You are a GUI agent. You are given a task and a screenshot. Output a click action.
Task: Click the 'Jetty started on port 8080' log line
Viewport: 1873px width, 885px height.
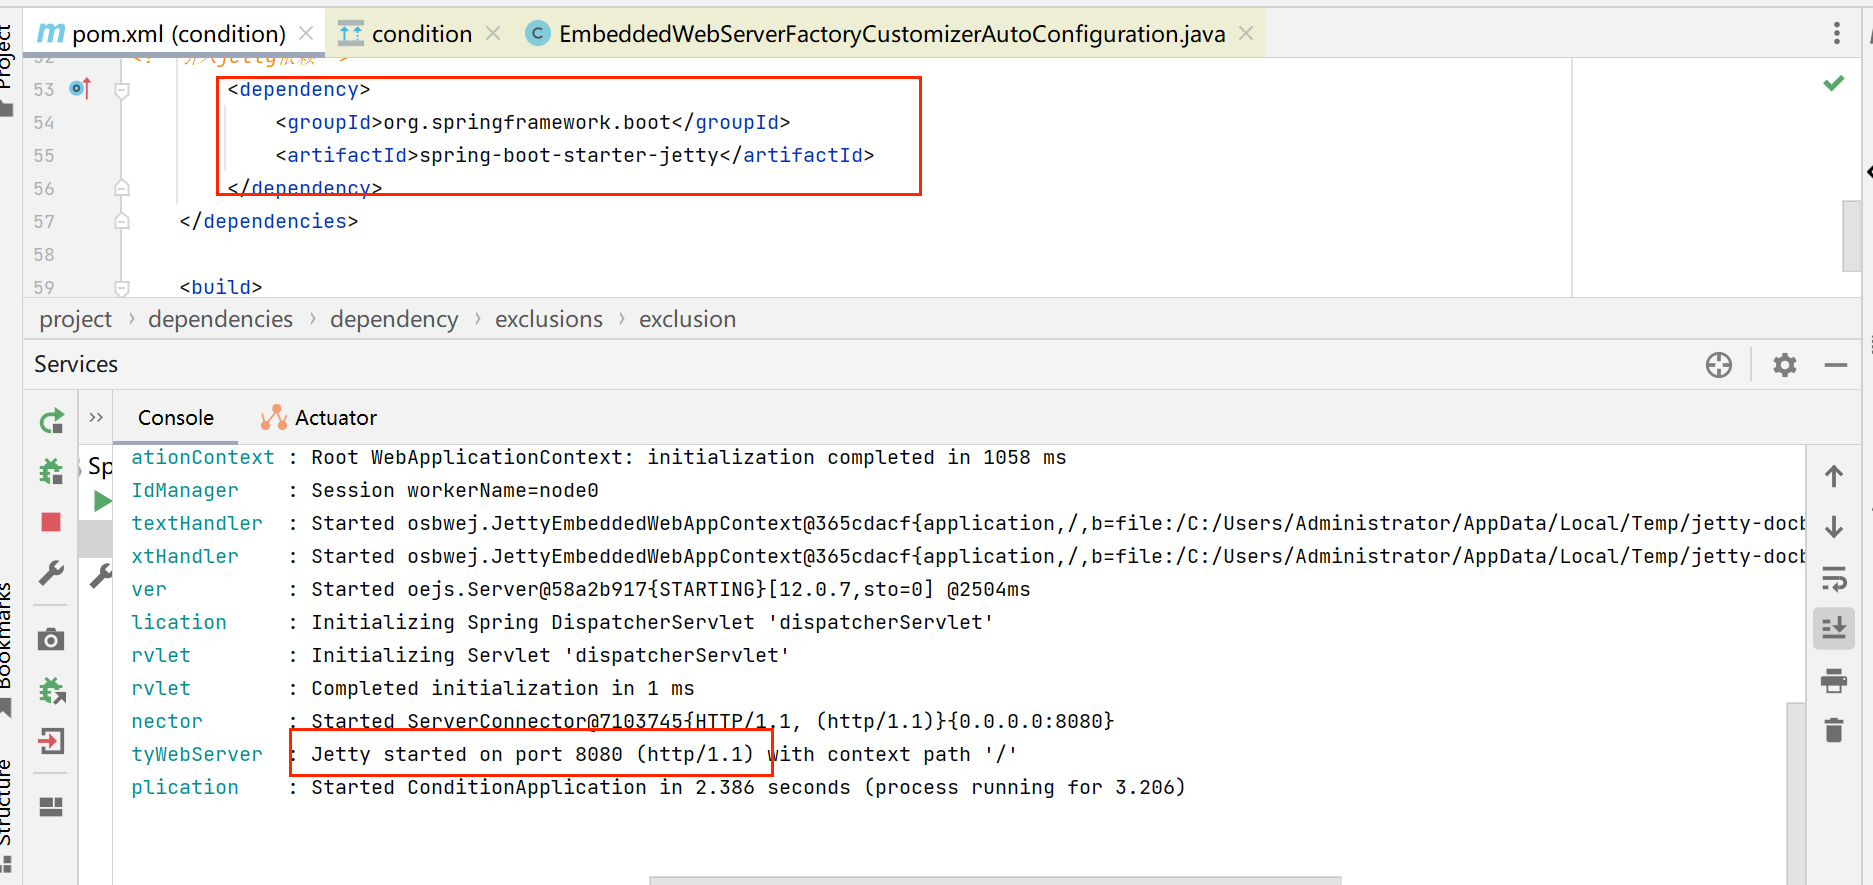click(x=664, y=754)
